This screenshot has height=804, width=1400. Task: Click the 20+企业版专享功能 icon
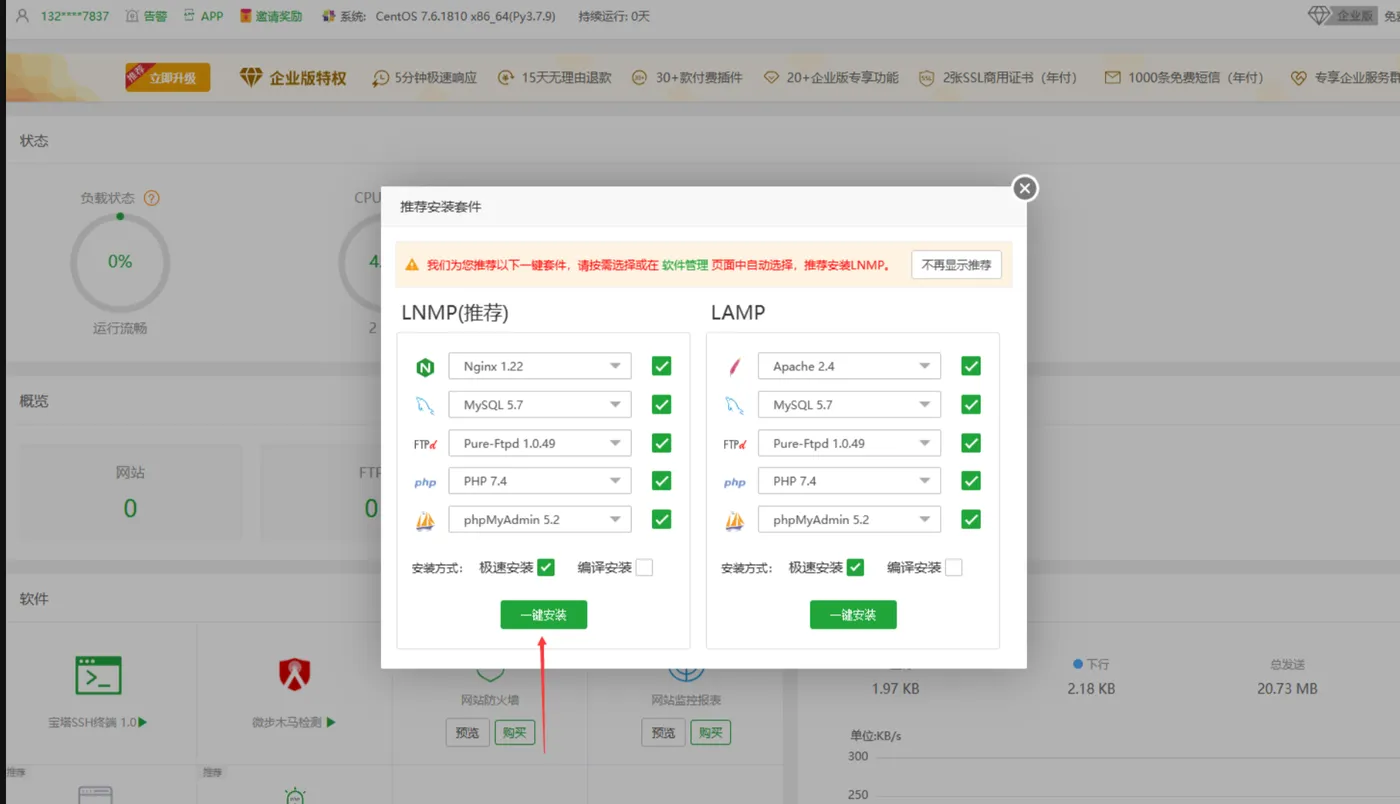(771, 78)
